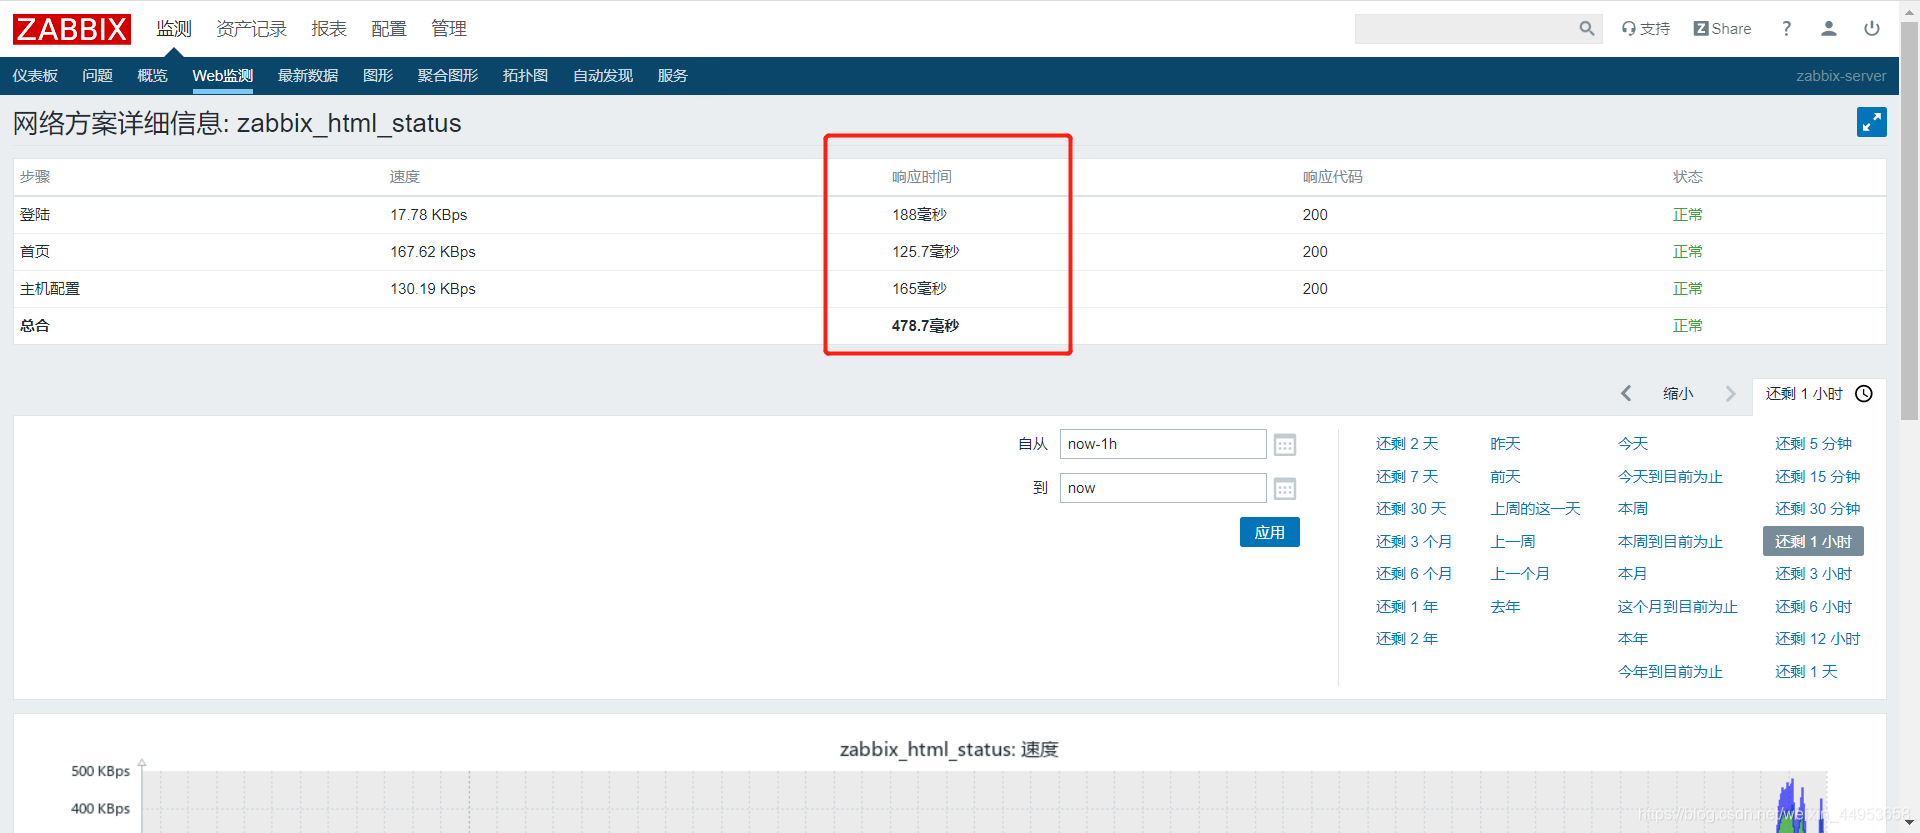The height and width of the screenshot is (833, 1920).
Task: Open the help question mark icon
Action: pos(1786,29)
